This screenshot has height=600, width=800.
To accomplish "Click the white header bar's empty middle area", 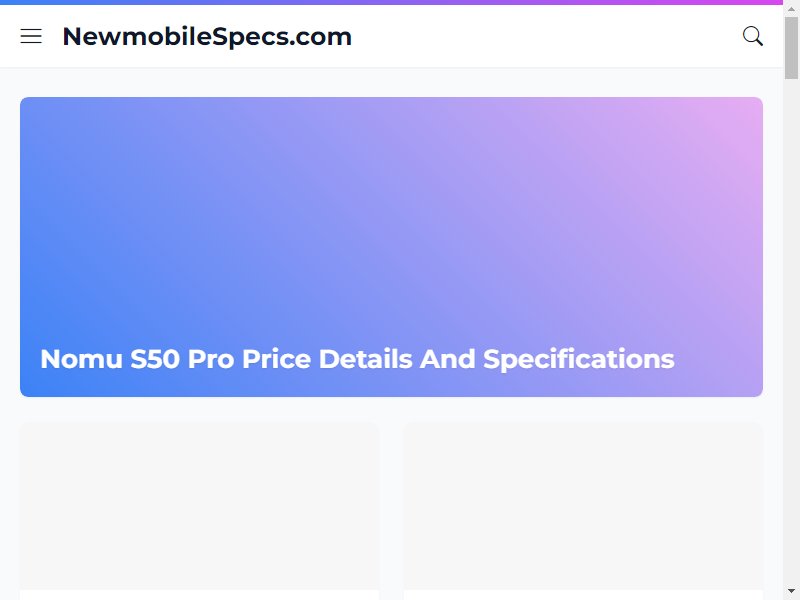I will point(546,36).
